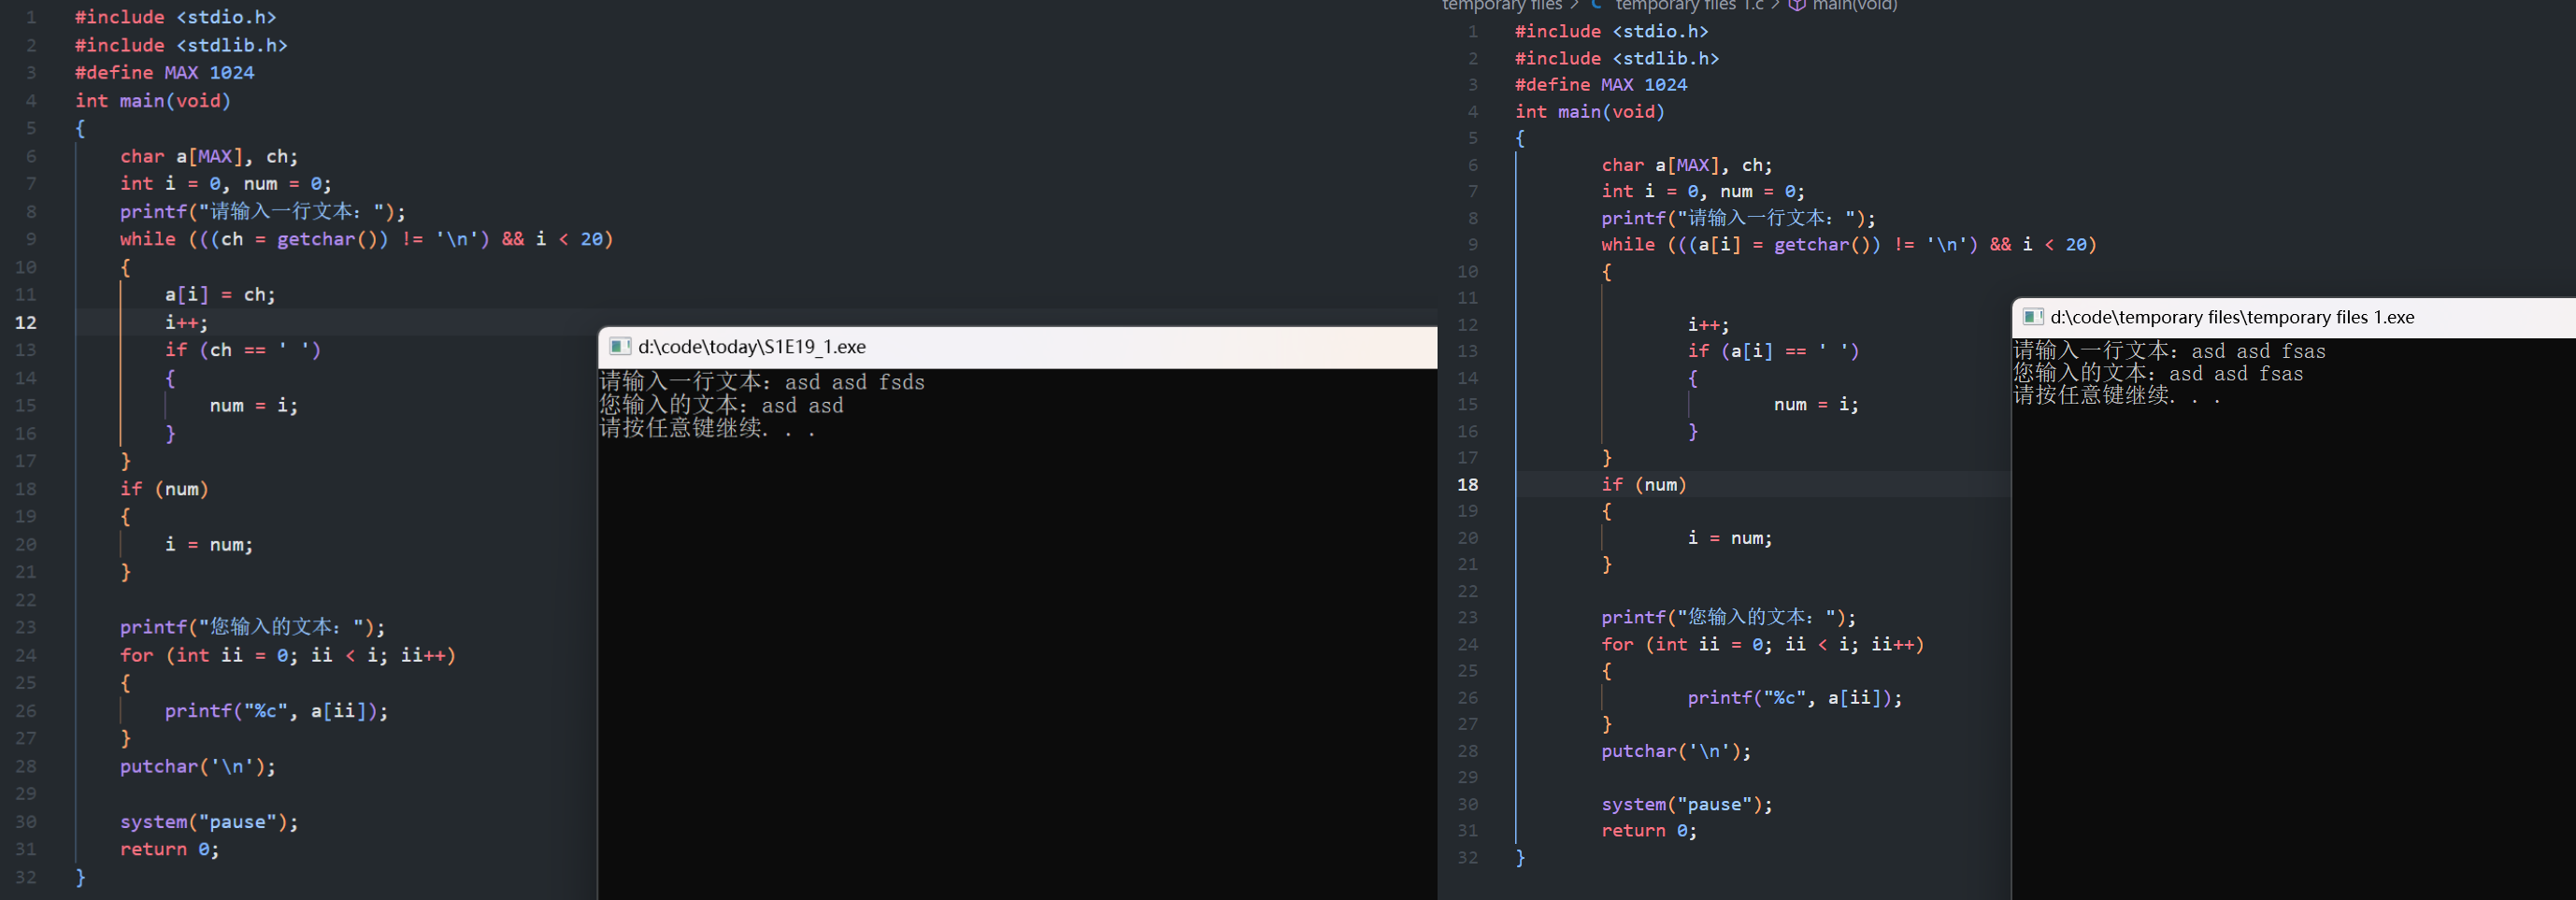
Task: Click the 'if (ch == ' ')' statement
Action: (243, 350)
